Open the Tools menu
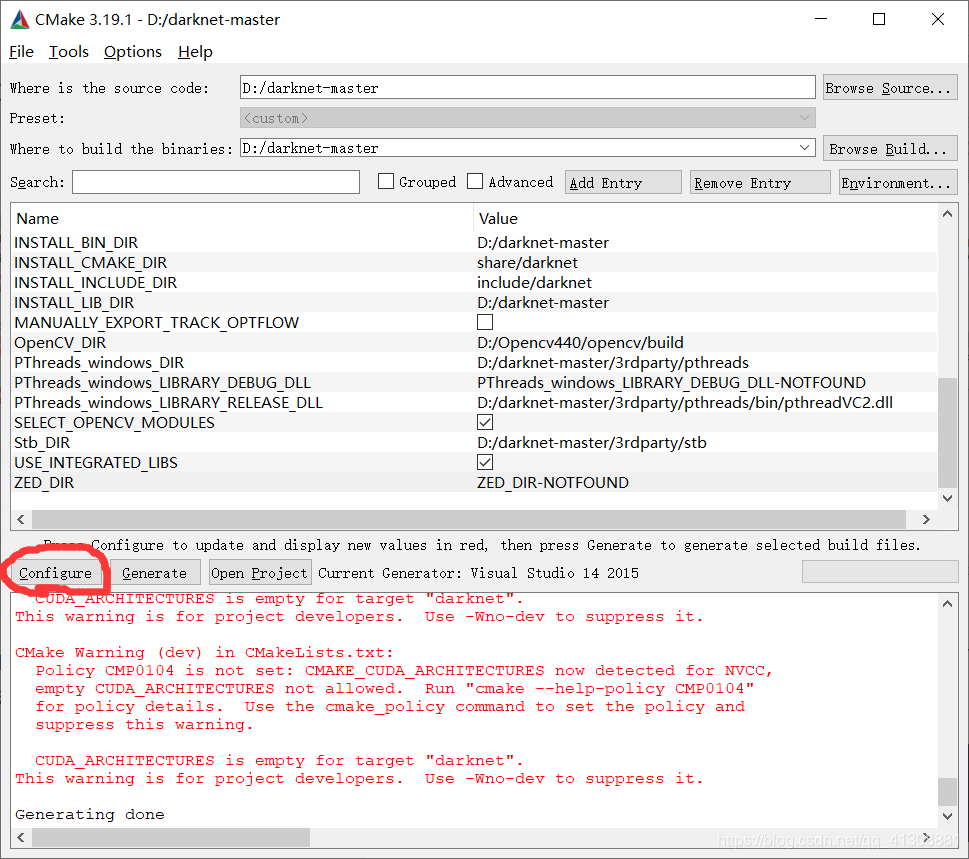 (x=69, y=52)
